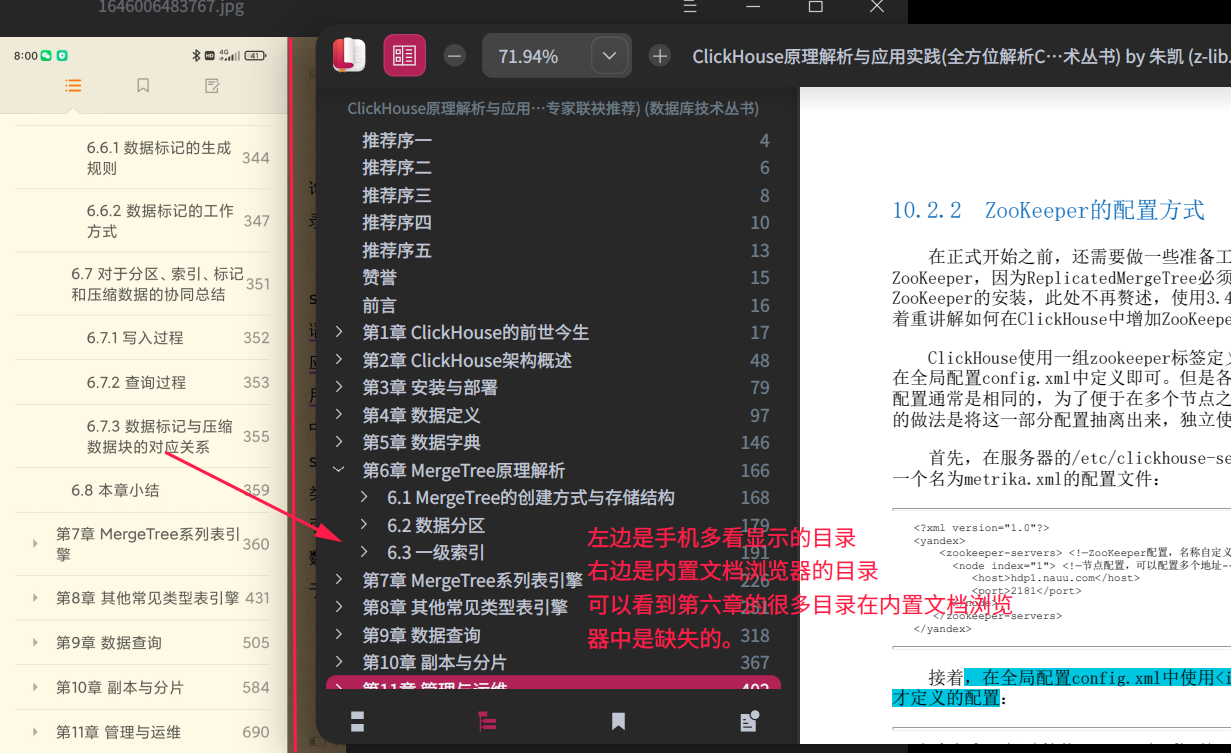Image resolution: width=1231 pixels, height=753 pixels.
Task: Expand phone entry 第9章 数据查询 triangle
Action: coord(36,643)
